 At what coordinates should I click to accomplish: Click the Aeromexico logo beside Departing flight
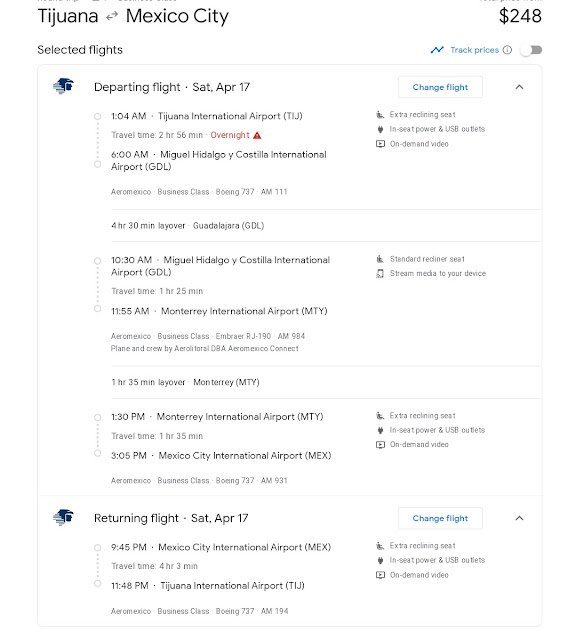(63, 86)
